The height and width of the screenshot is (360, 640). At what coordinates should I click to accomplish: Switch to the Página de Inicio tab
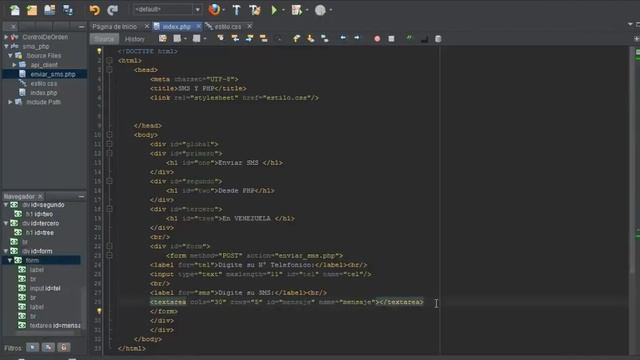pyautogui.click(x=115, y=27)
